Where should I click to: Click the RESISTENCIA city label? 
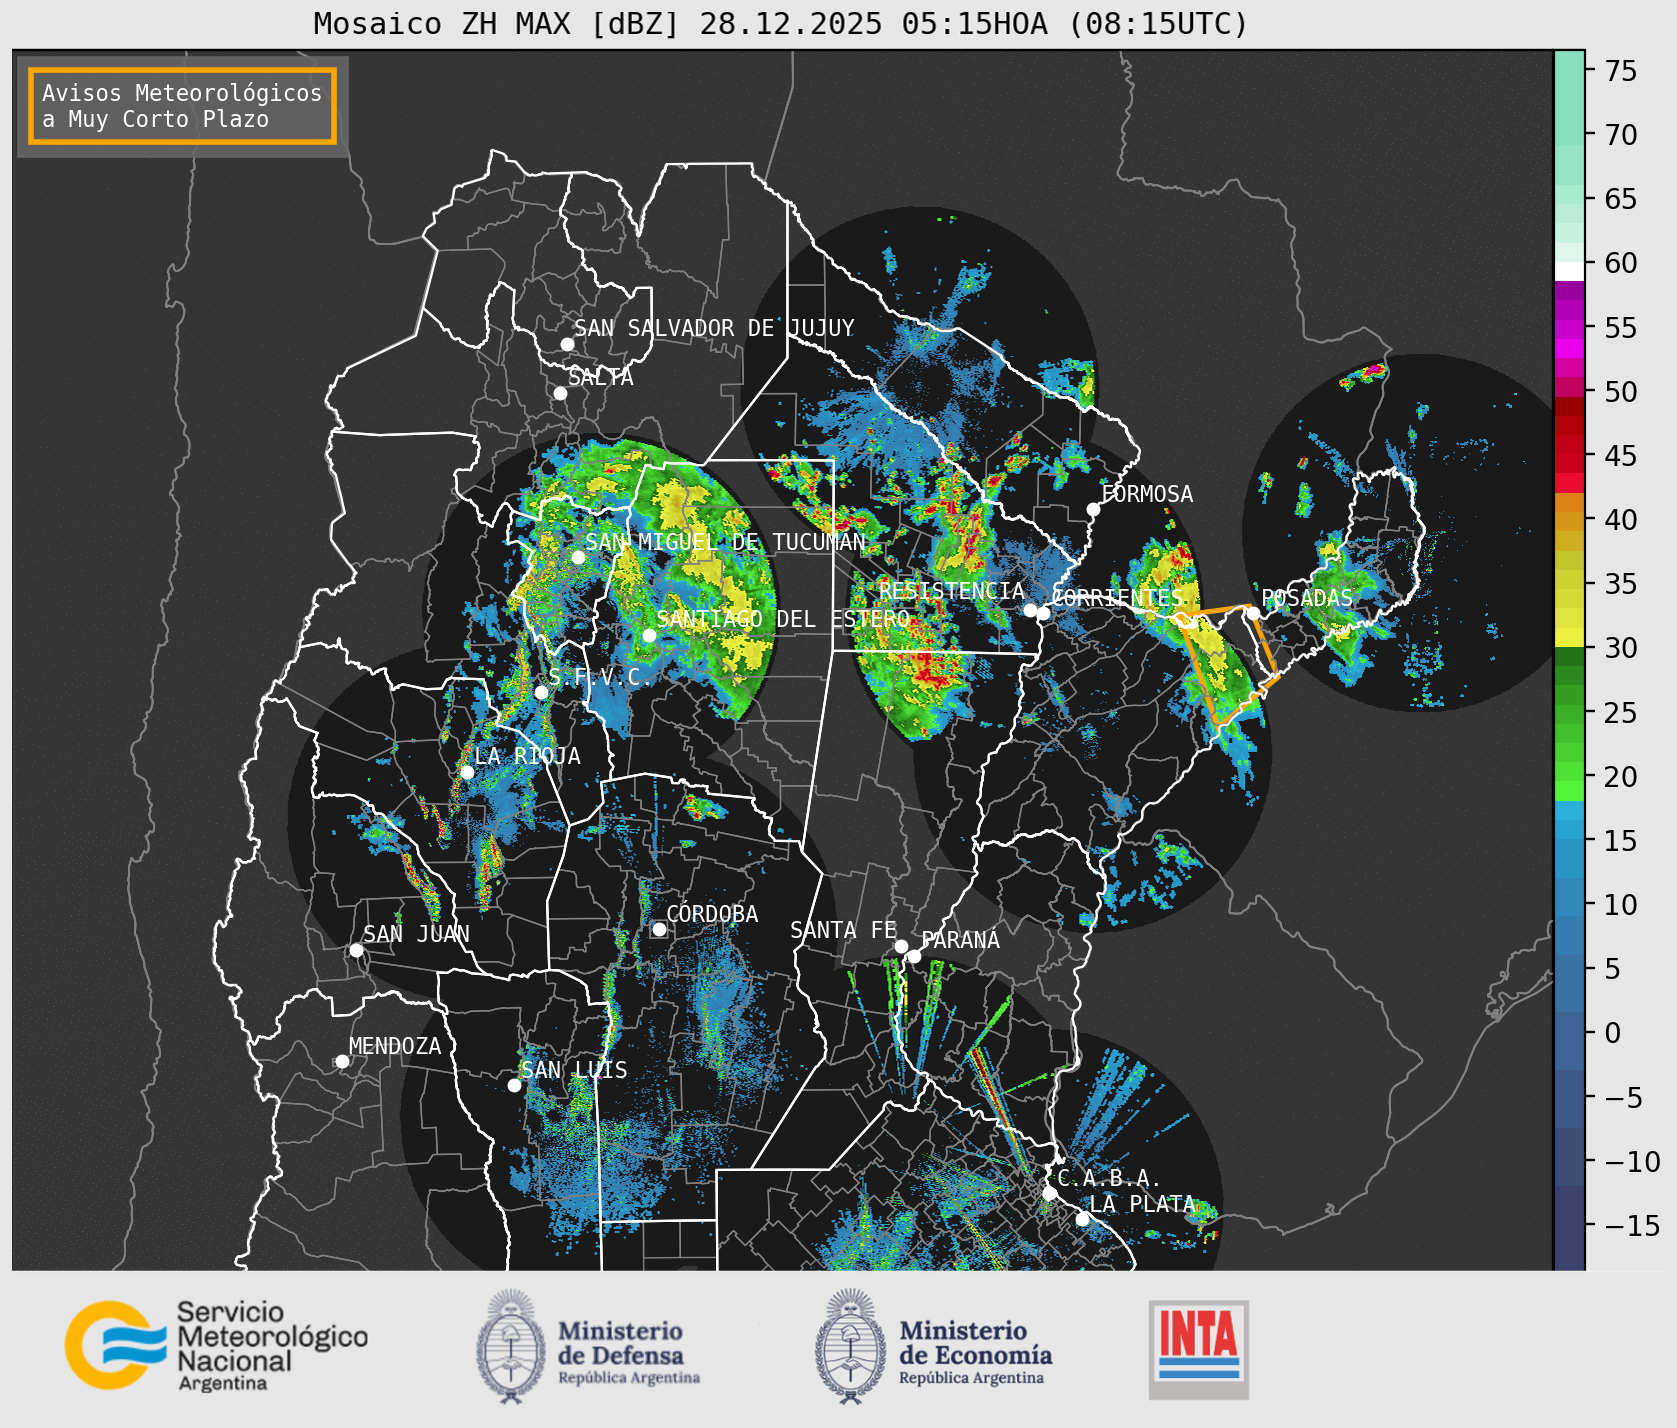tap(952, 591)
